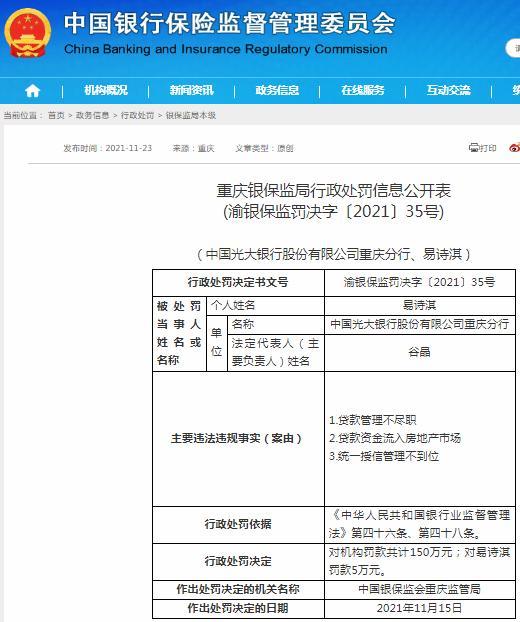520x622 pixels.
Task: Open the 政务信息 menu
Action: pos(277,90)
